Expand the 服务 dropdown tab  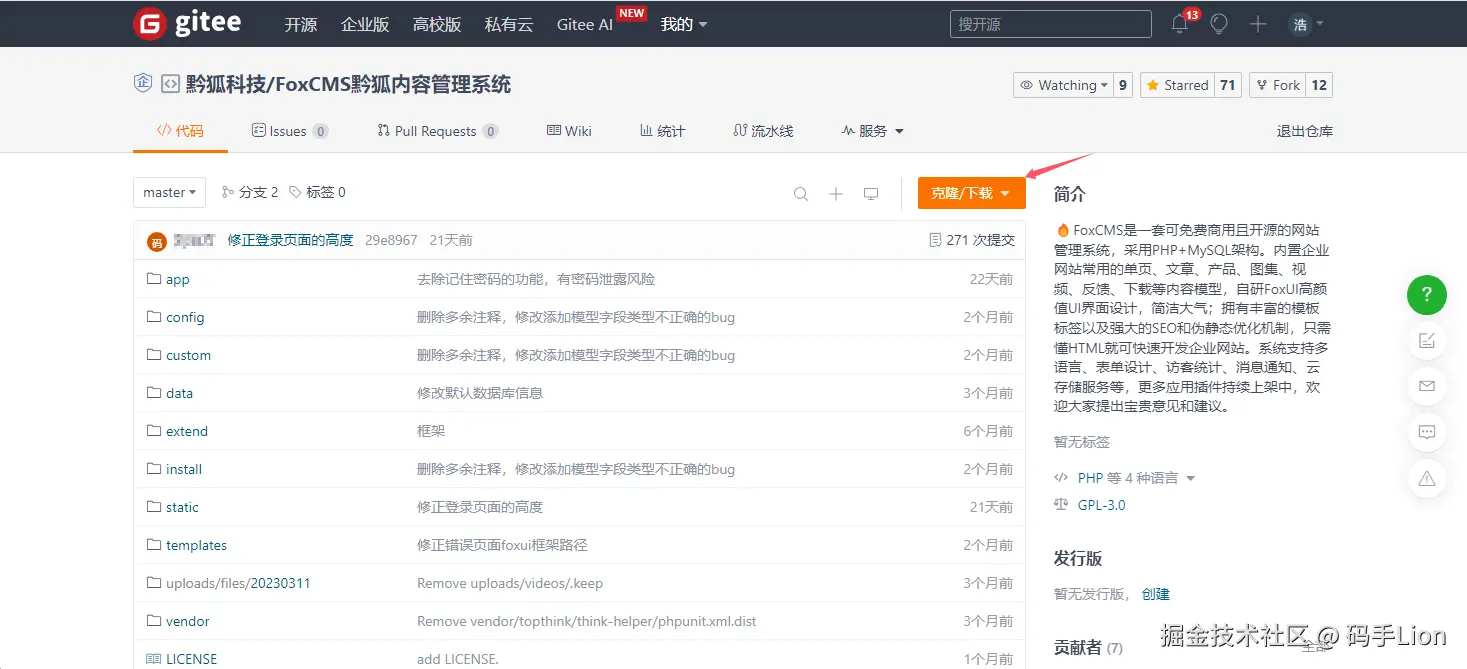(x=873, y=131)
